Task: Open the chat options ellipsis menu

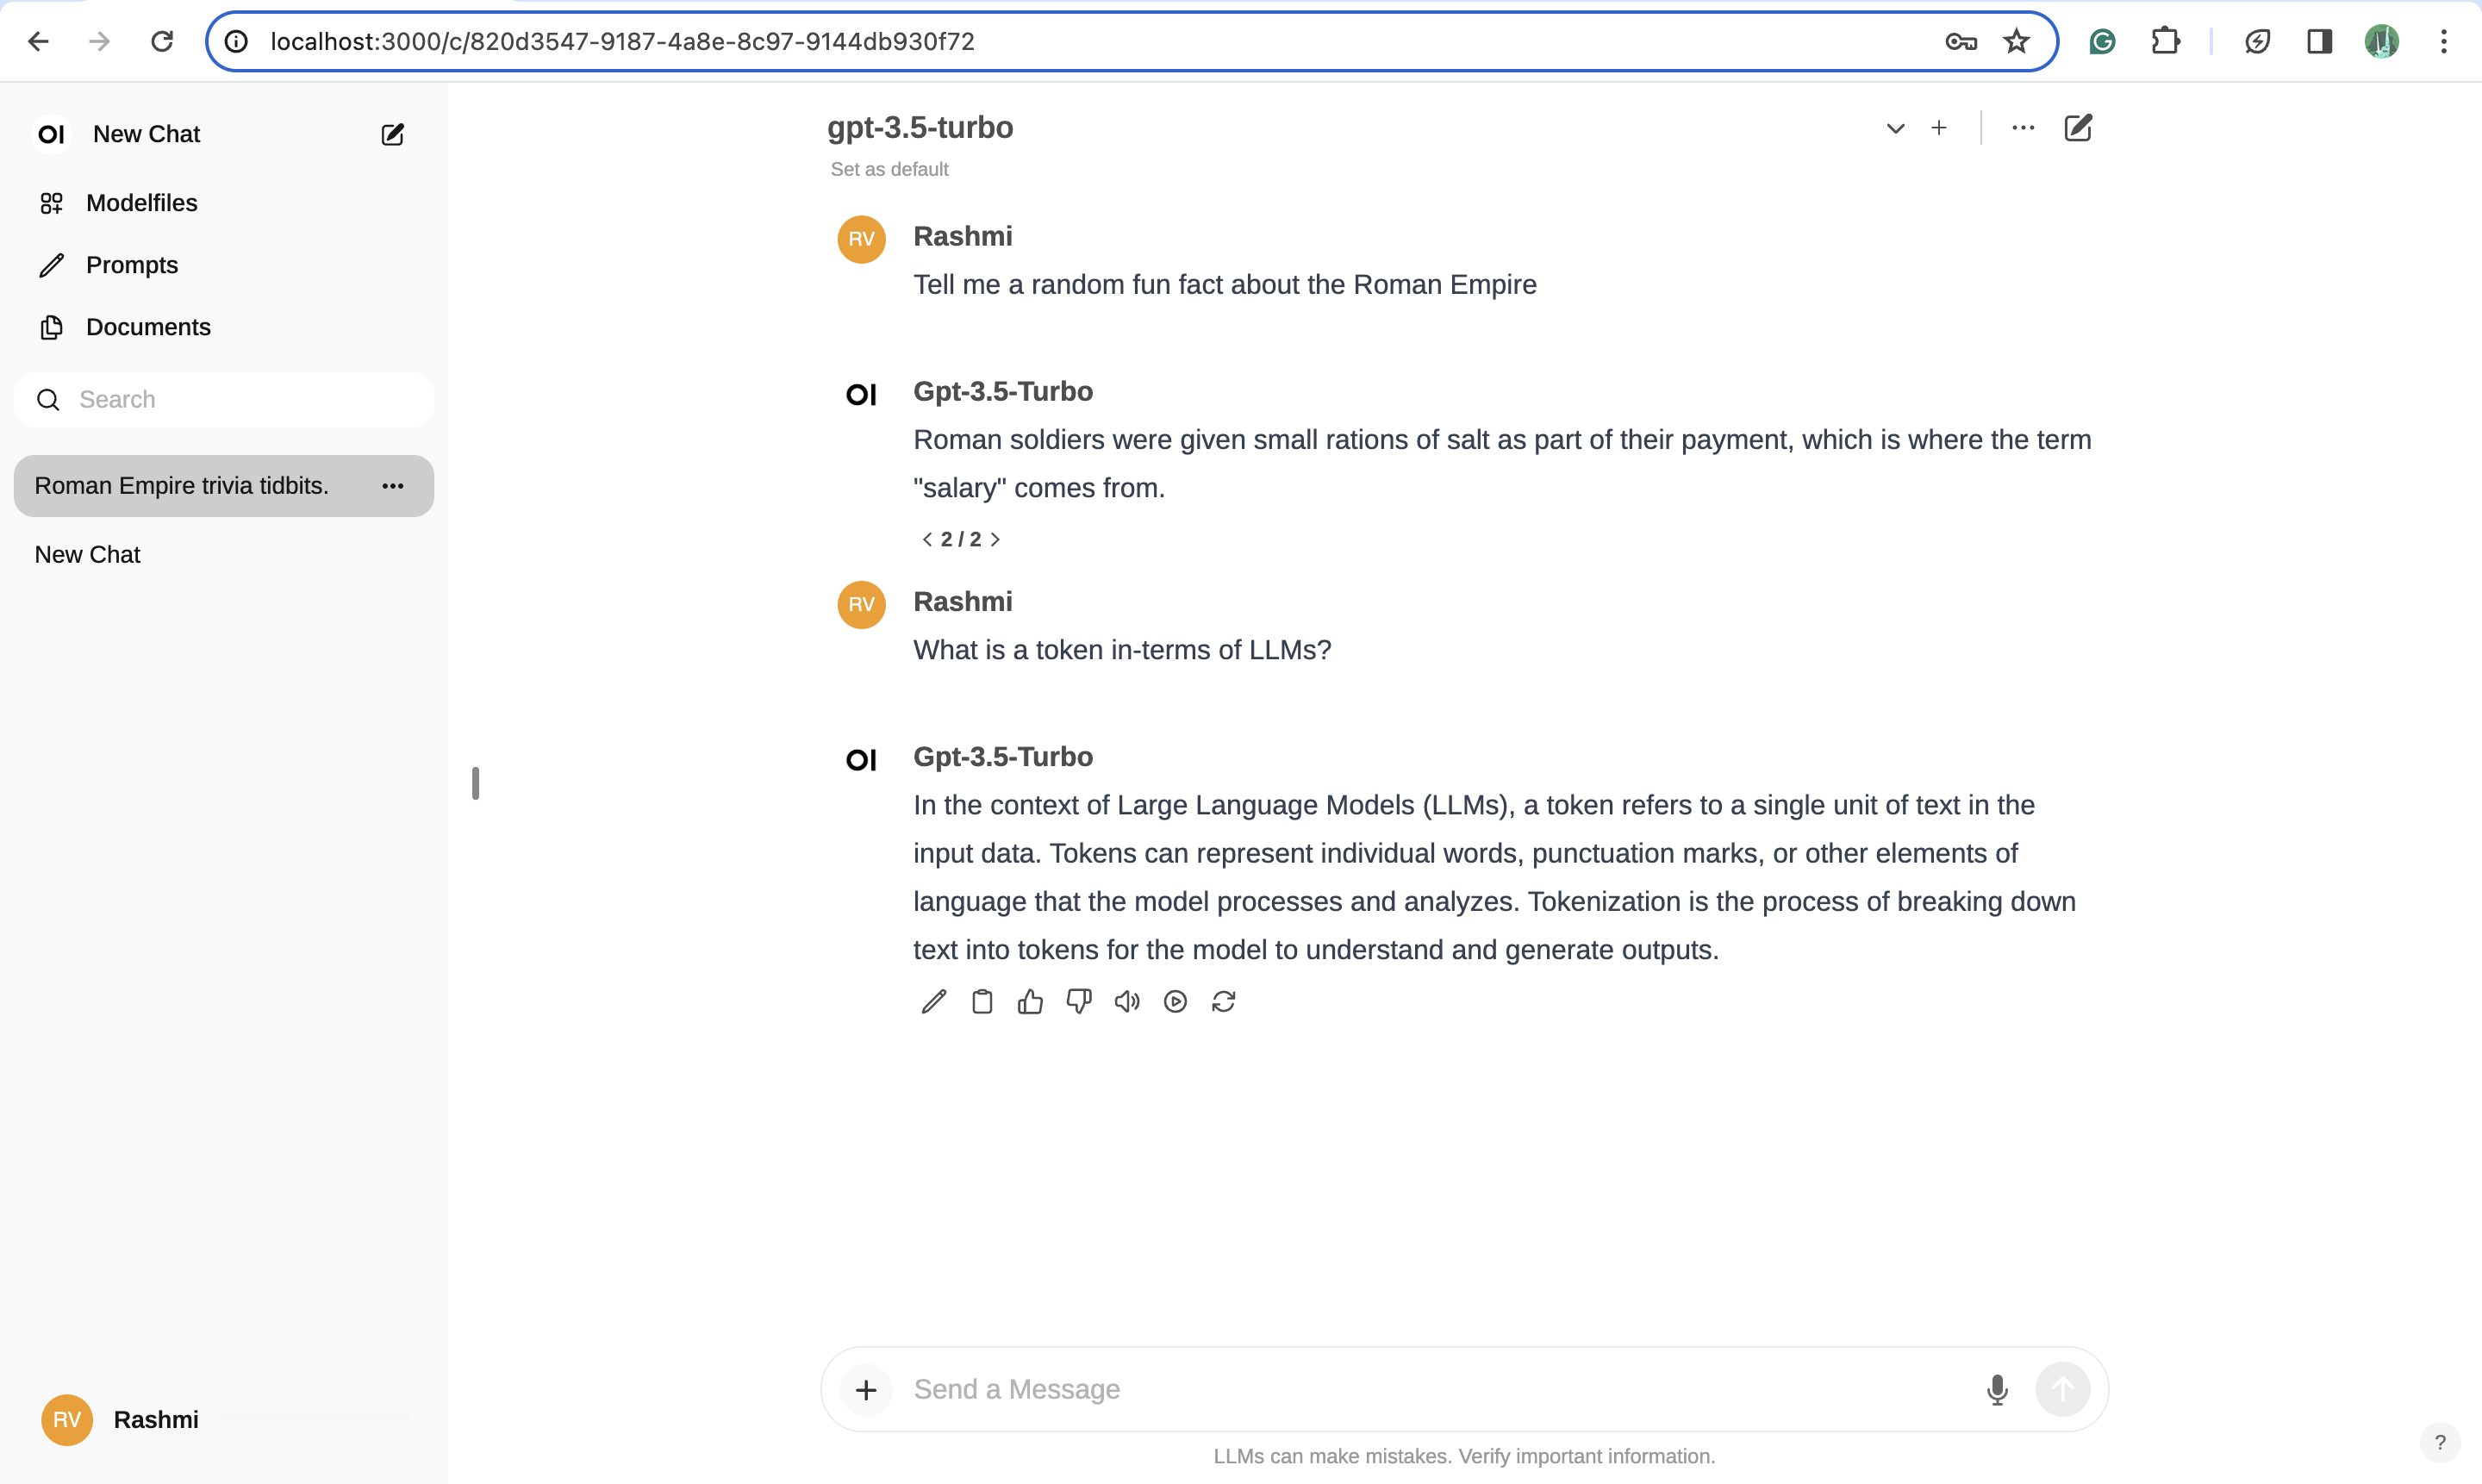Action: (2022, 128)
